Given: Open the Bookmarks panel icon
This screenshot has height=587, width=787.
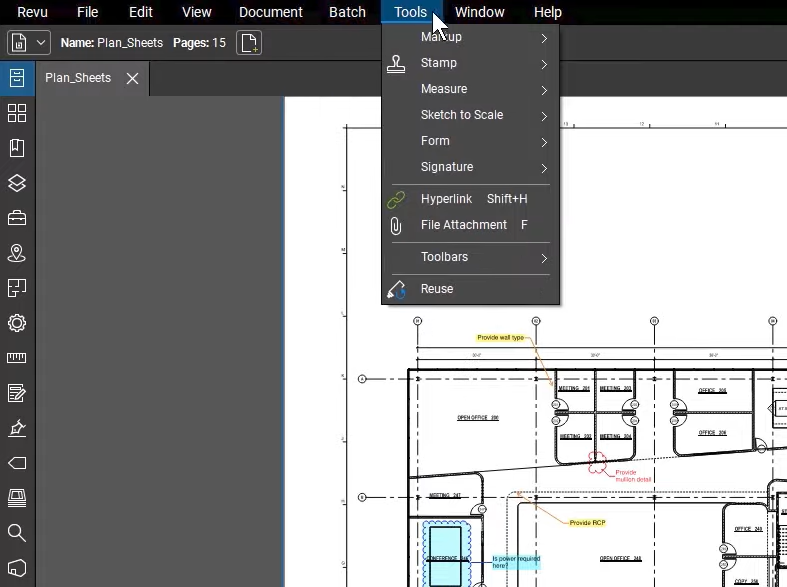Looking at the screenshot, I should [17, 148].
